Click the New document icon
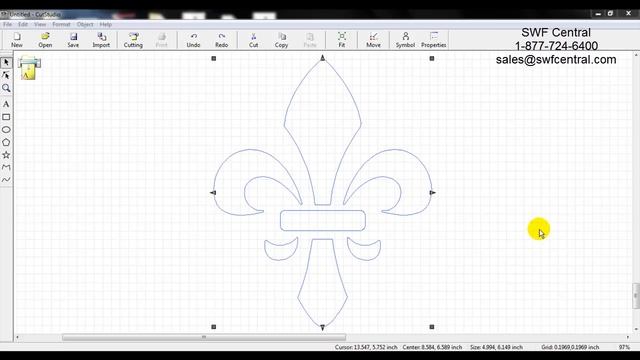The image size is (640, 360). (x=17, y=40)
